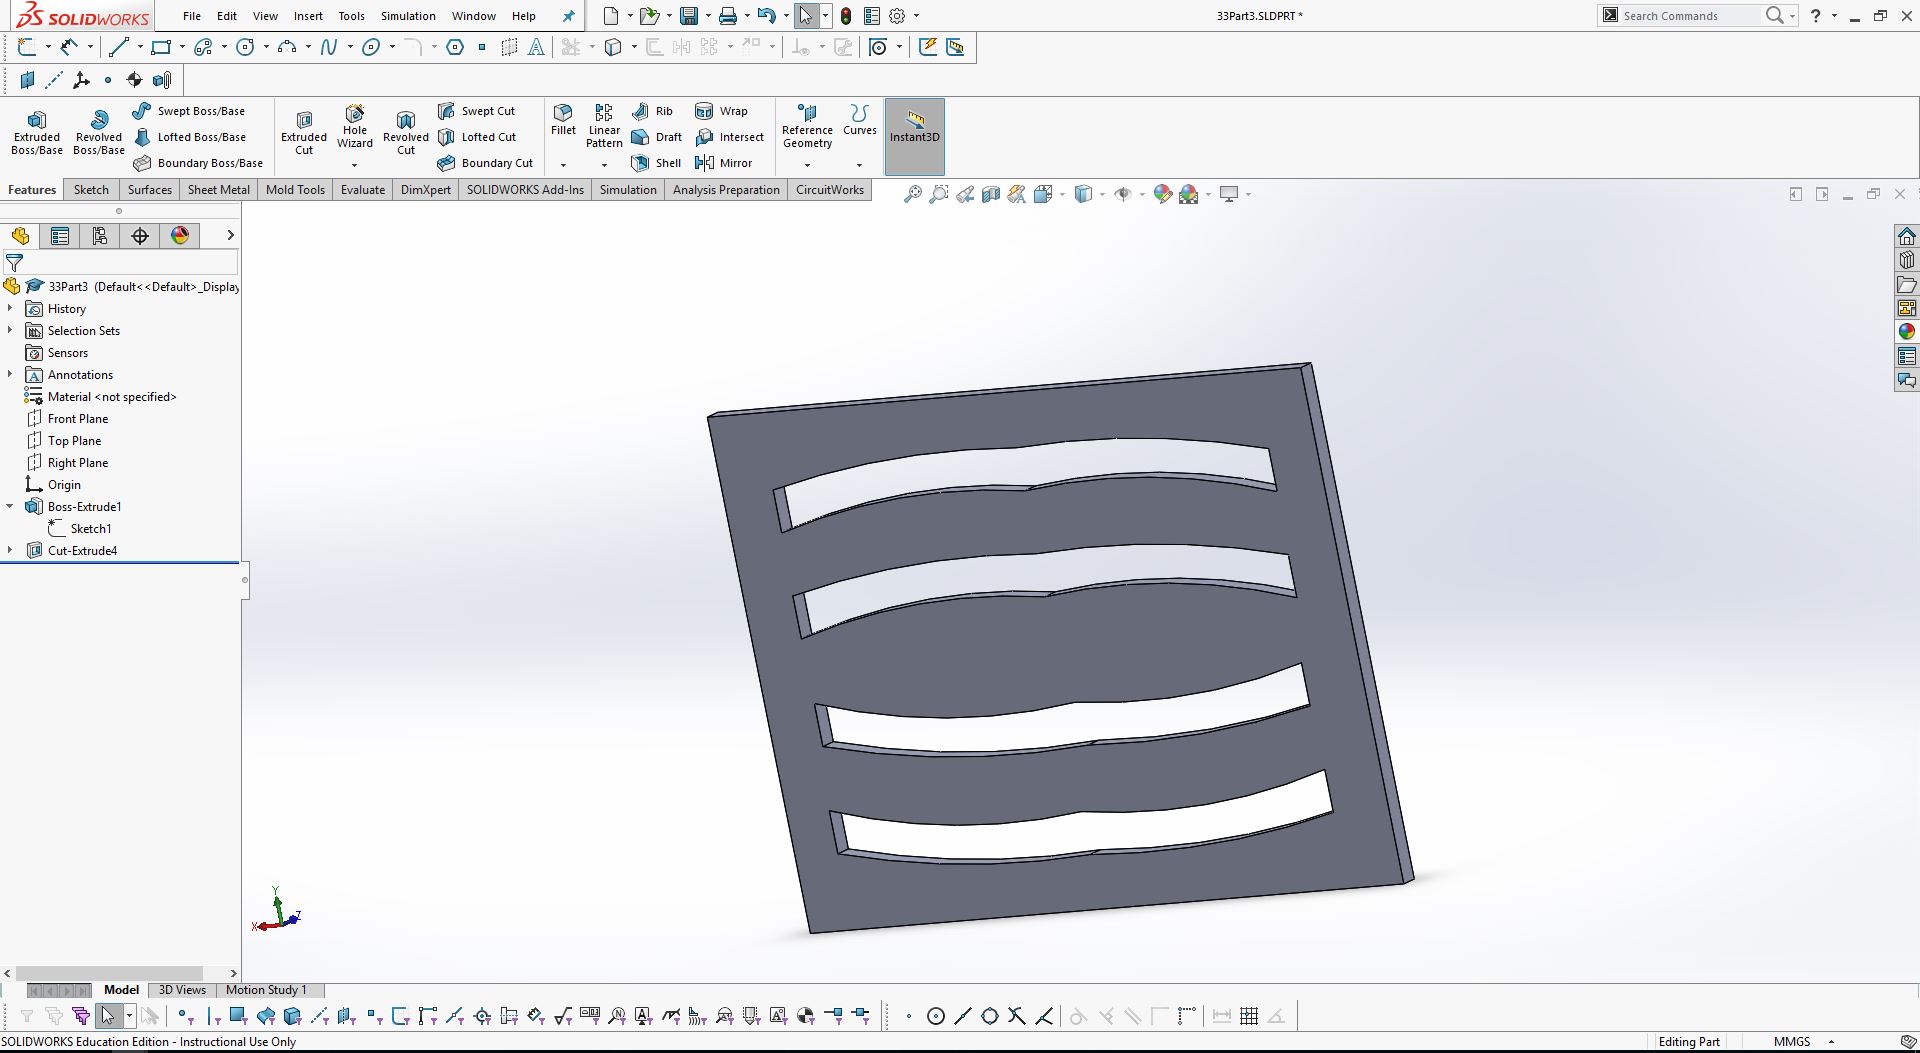Select the Draft feature tool
The image size is (1920, 1053).
click(656, 137)
